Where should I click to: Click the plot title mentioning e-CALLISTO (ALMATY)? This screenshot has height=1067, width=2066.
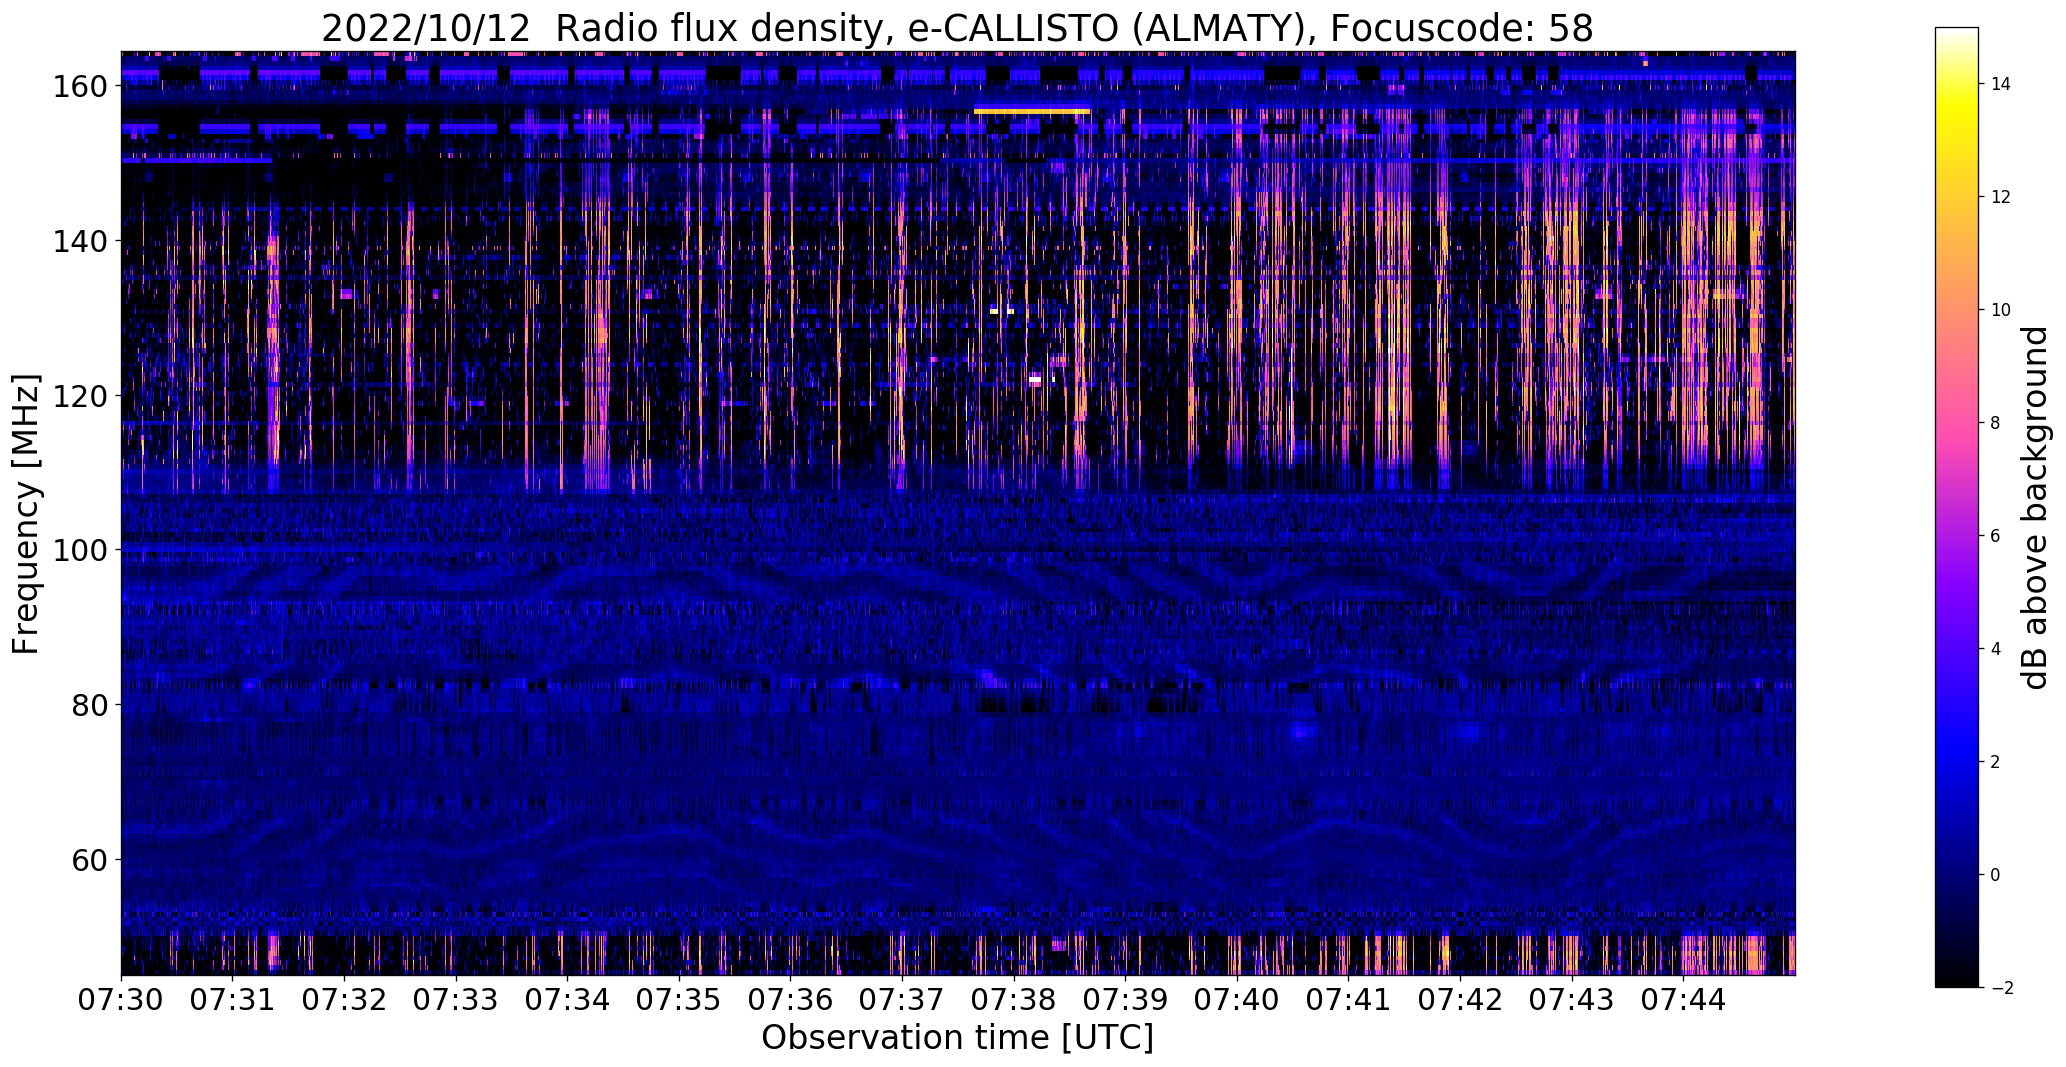point(957,28)
